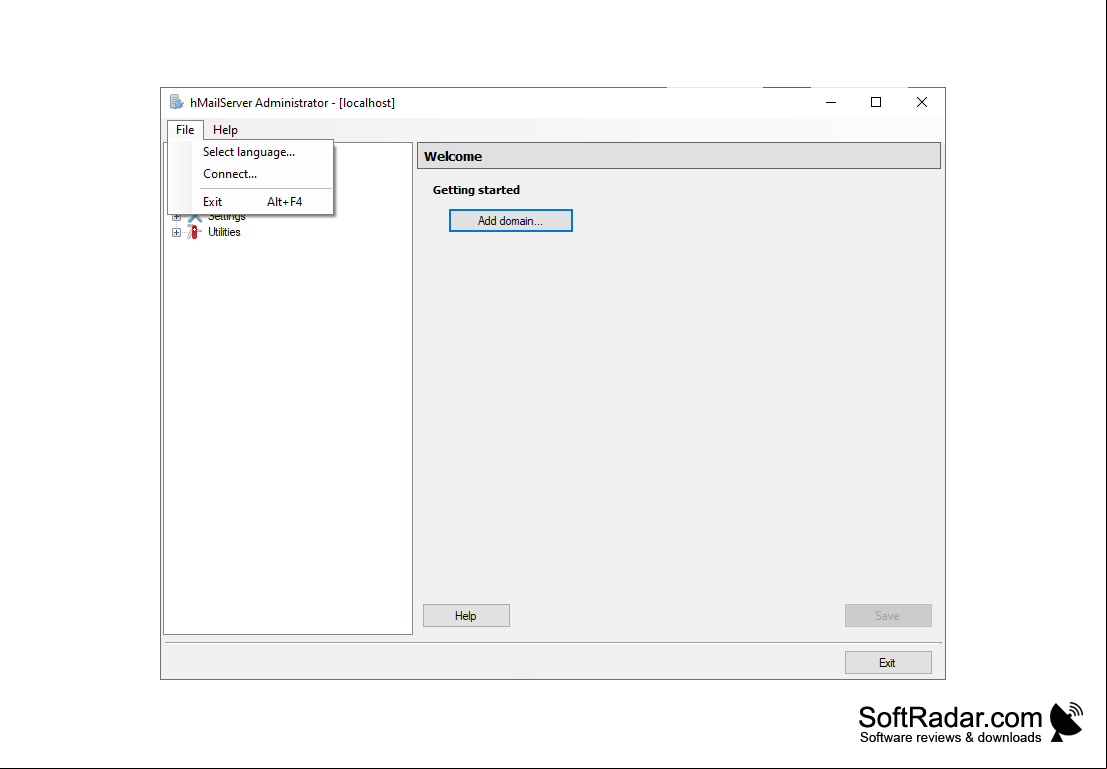This screenshot has width=1107, height=769.
Task: Expand the Utilities tree node
Action: pyautogui.click(x=176, y=232)
